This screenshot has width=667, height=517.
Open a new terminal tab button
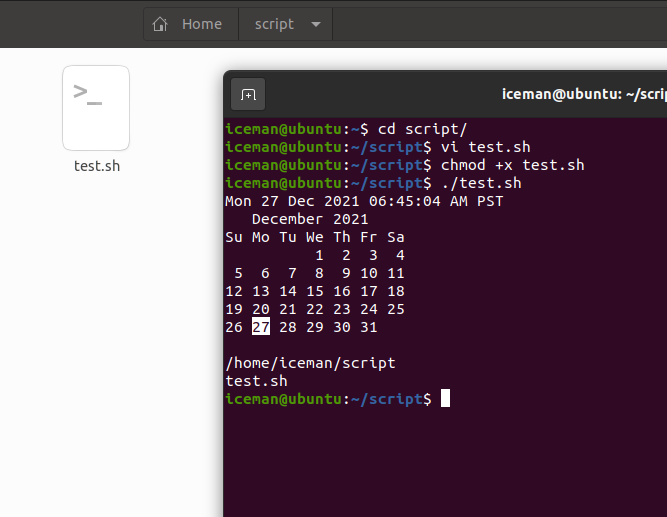(248, 94)
